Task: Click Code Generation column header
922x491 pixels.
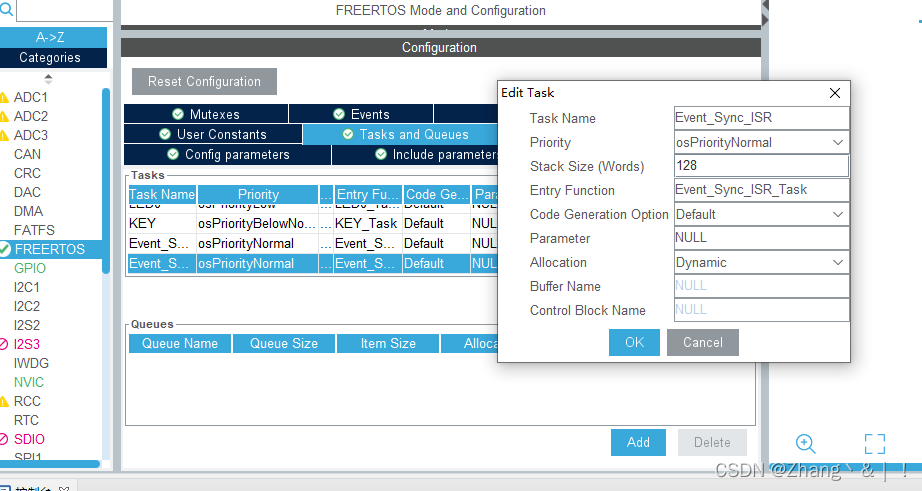Action: 437,195
